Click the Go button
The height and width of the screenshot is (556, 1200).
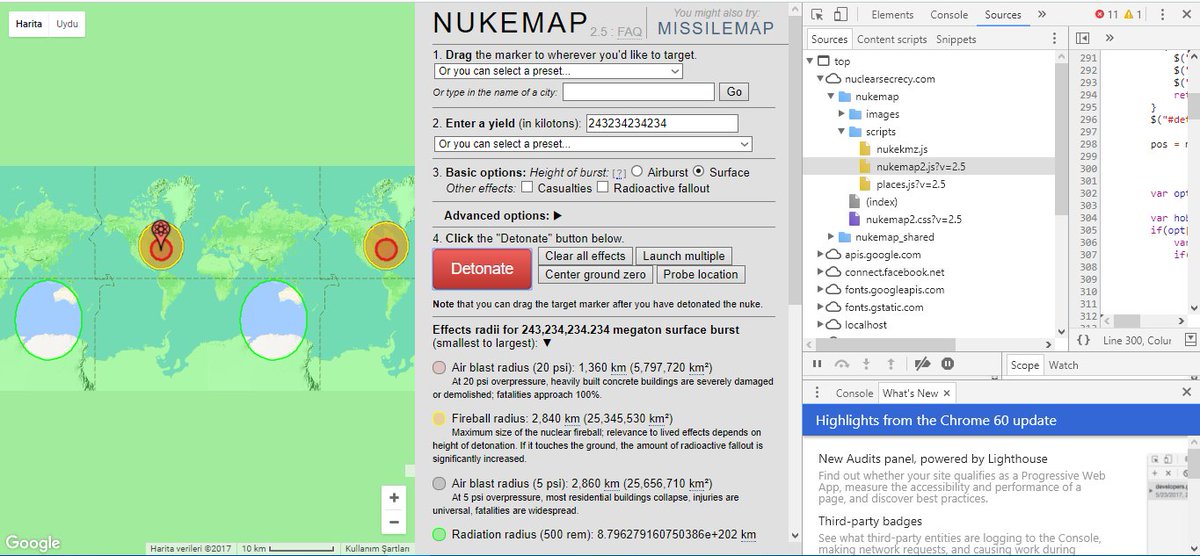735,91
